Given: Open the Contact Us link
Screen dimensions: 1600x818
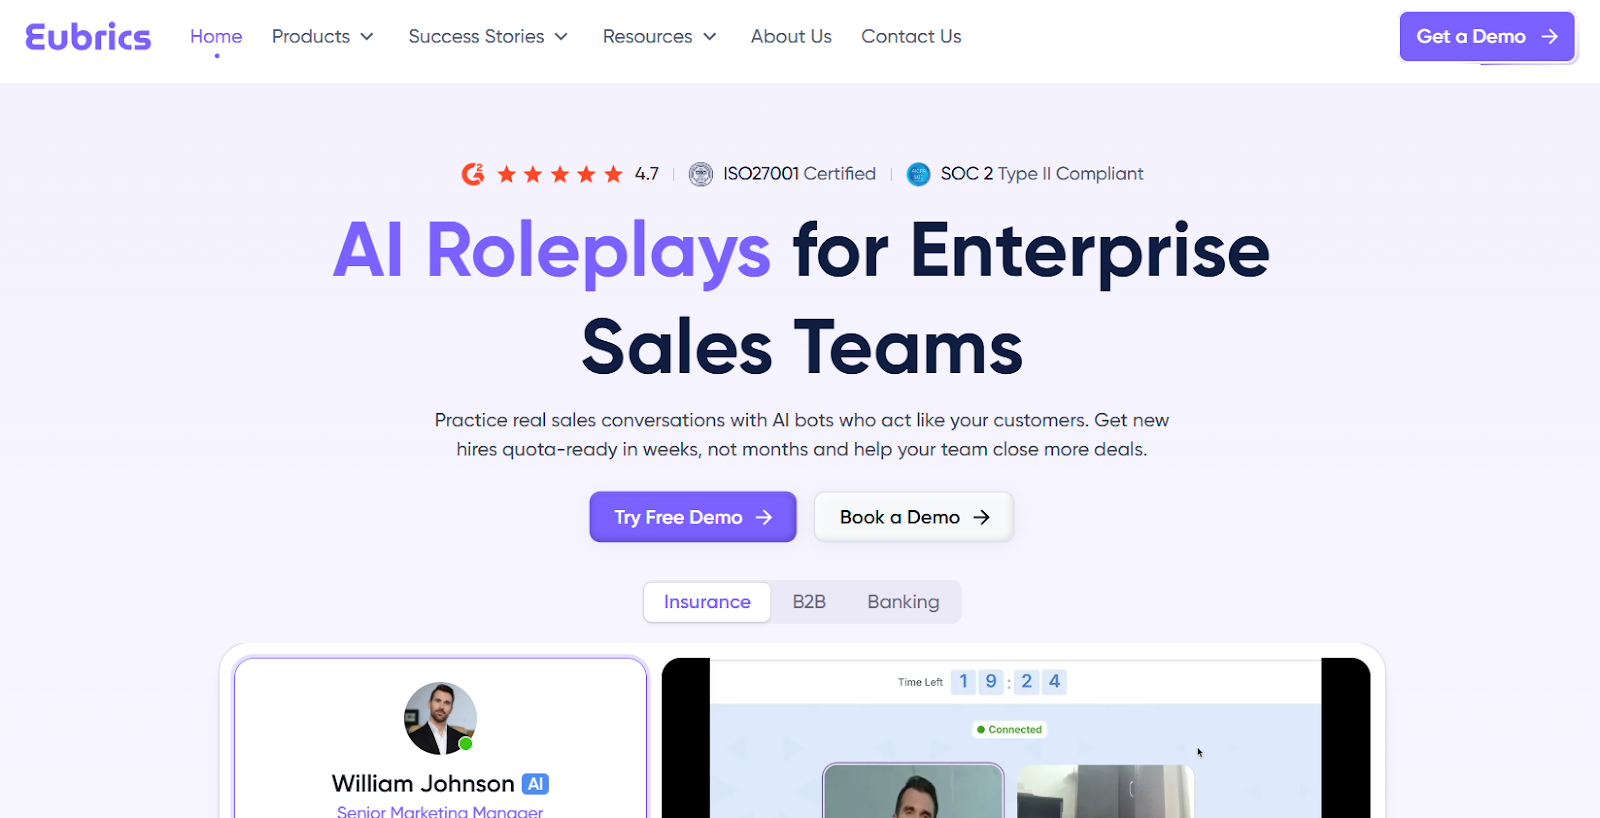Looking at the screenshot, I should tap(911, 37).
